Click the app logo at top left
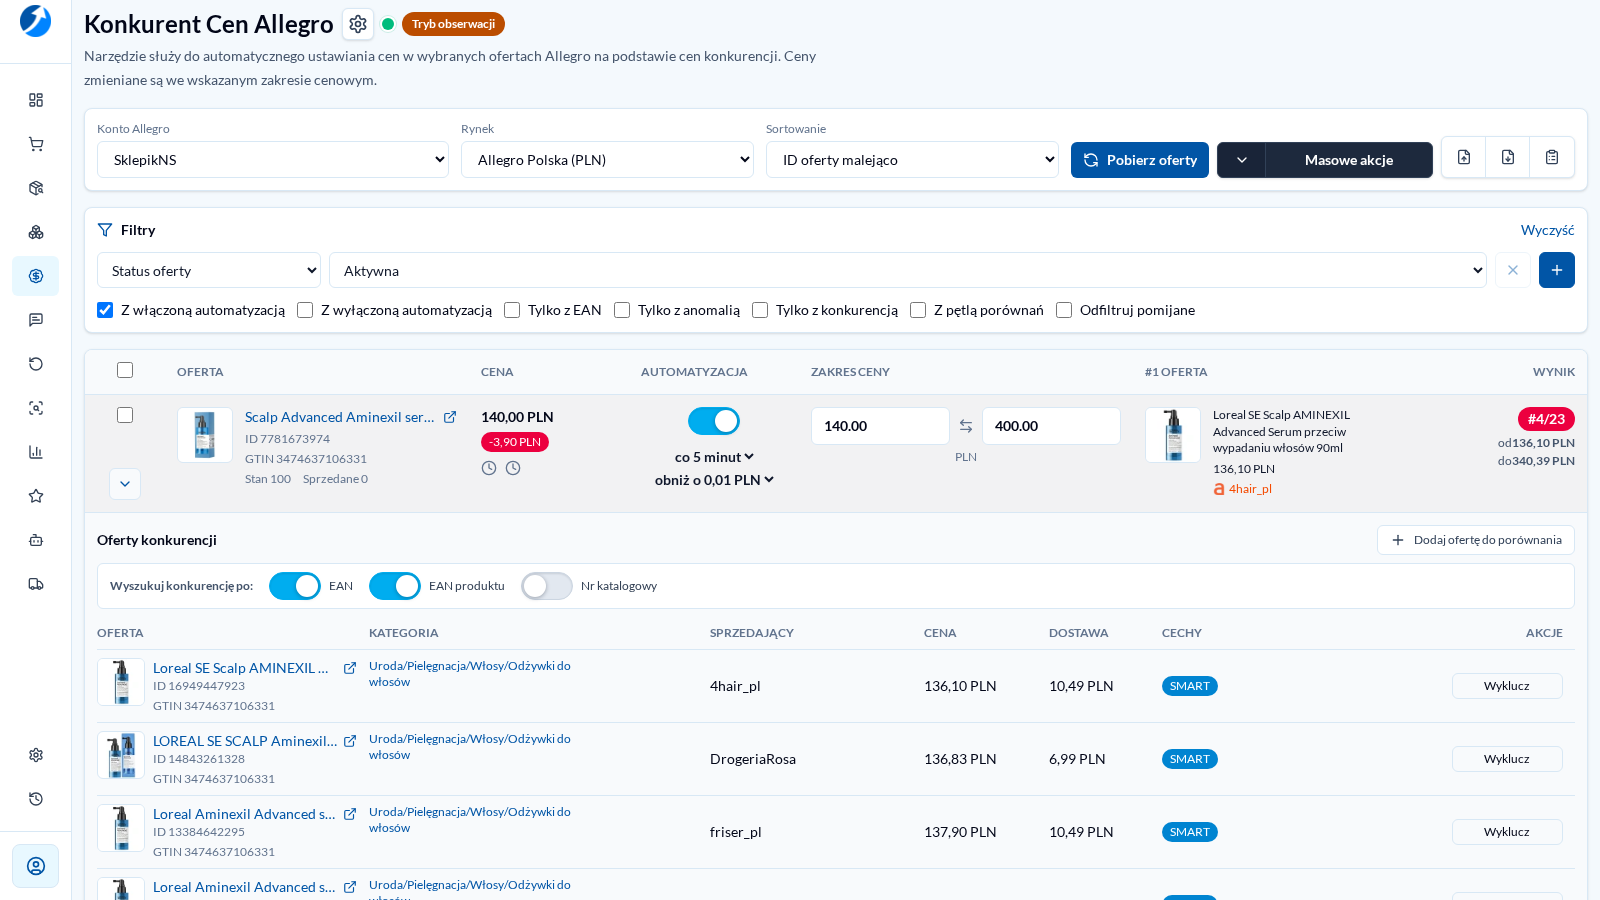Screen dimensions: 1600x900 click(35, 21)
